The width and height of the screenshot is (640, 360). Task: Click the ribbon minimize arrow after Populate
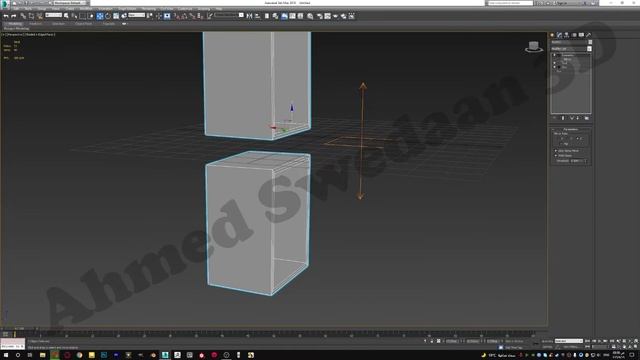[124, 24]
